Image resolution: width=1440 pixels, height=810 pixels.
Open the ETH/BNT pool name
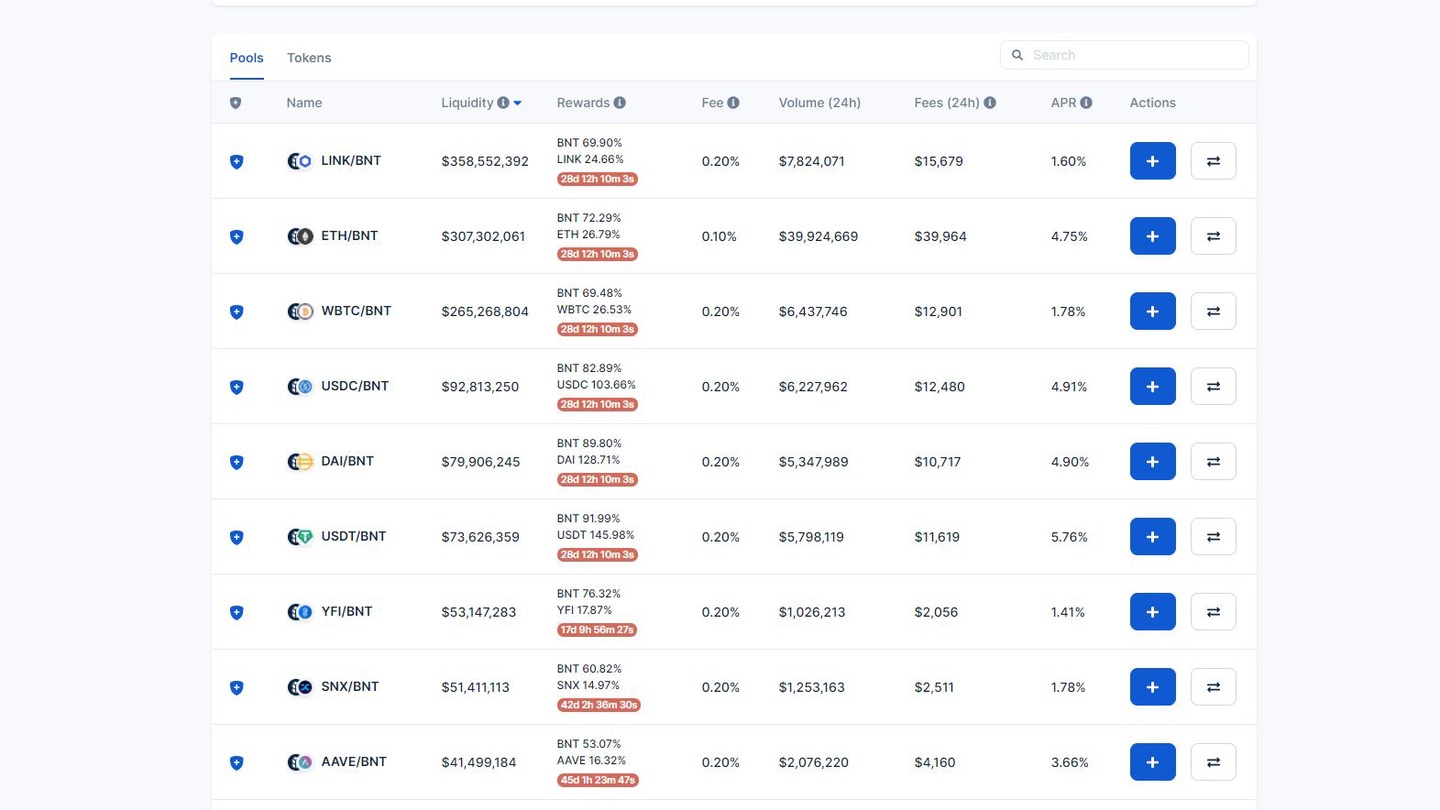pos(349,236)
